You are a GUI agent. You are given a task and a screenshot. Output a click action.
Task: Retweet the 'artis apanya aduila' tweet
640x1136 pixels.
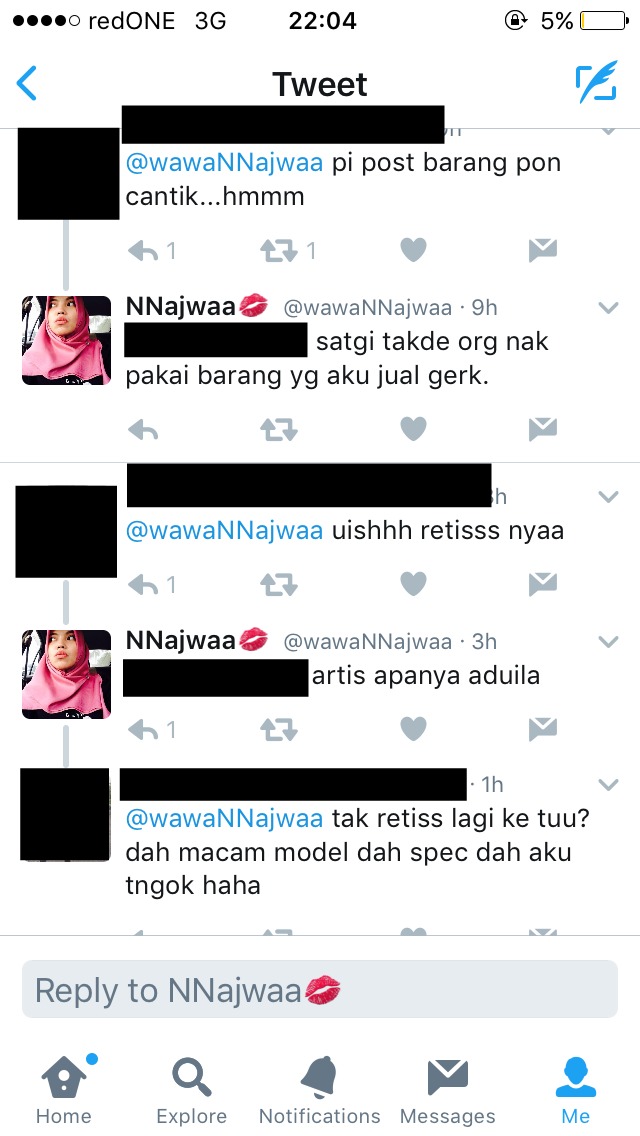pos(278,730)
